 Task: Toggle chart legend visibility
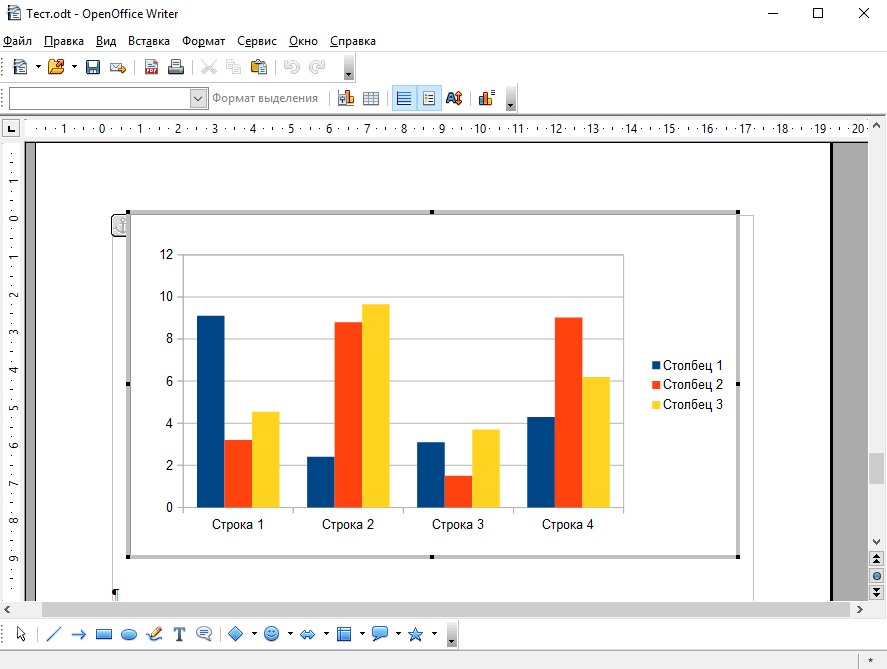pos(429,98)
